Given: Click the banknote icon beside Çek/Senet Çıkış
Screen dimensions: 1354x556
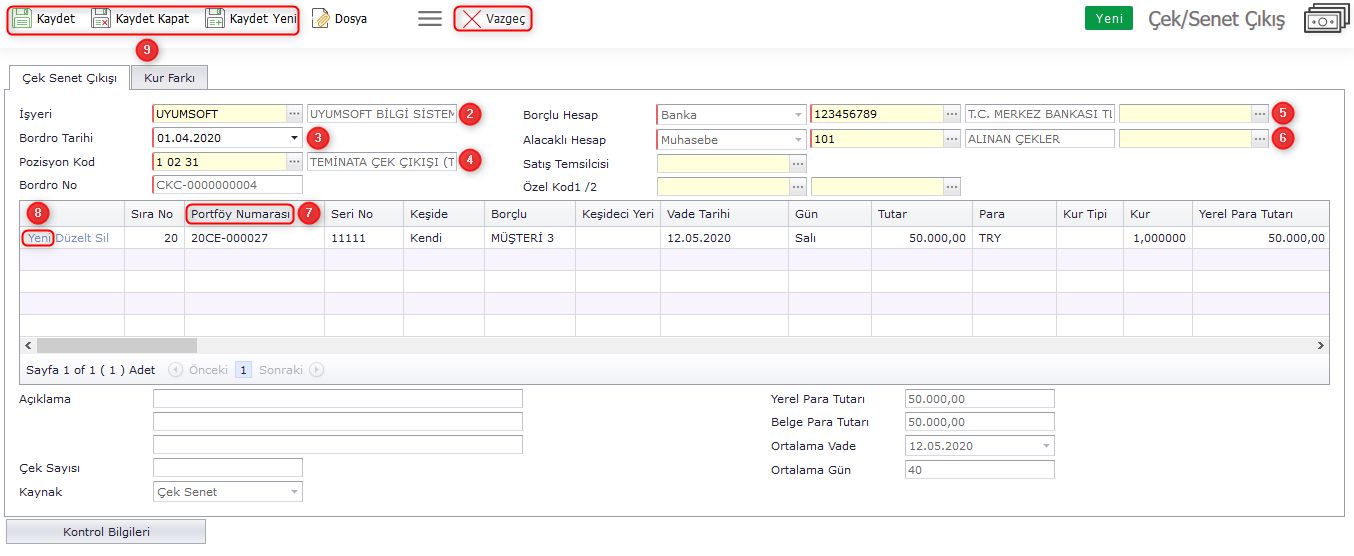Looking at the screenshot, I should click(x=1326, y=19).
